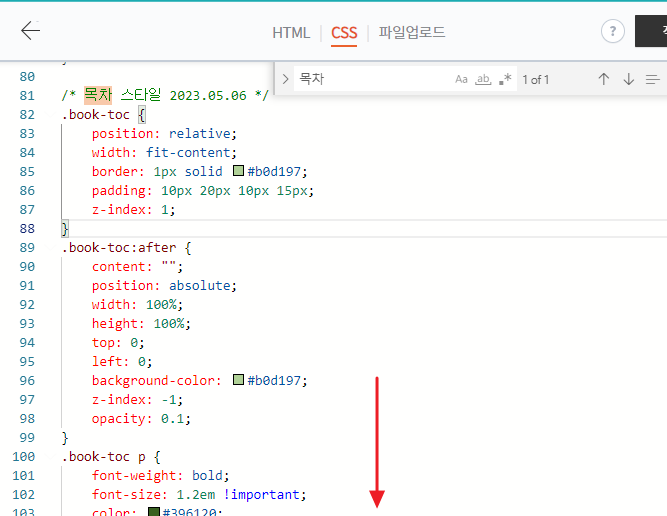Screen dimensions: 667x516
Task: Collapse the .book-toc p rule on line 100
Action: pos(52,456)
